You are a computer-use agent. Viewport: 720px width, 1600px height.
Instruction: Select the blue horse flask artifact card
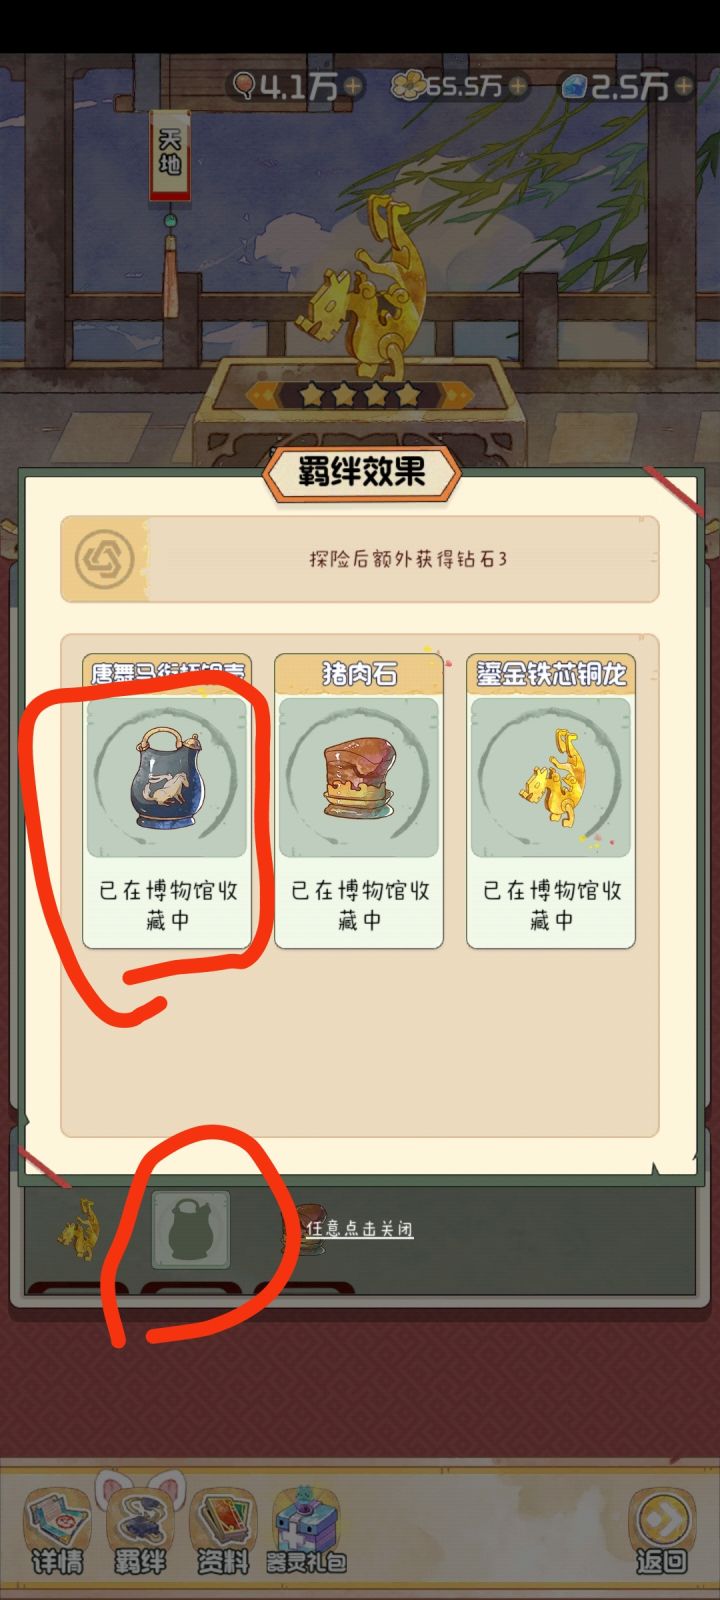tap(167, 801)
